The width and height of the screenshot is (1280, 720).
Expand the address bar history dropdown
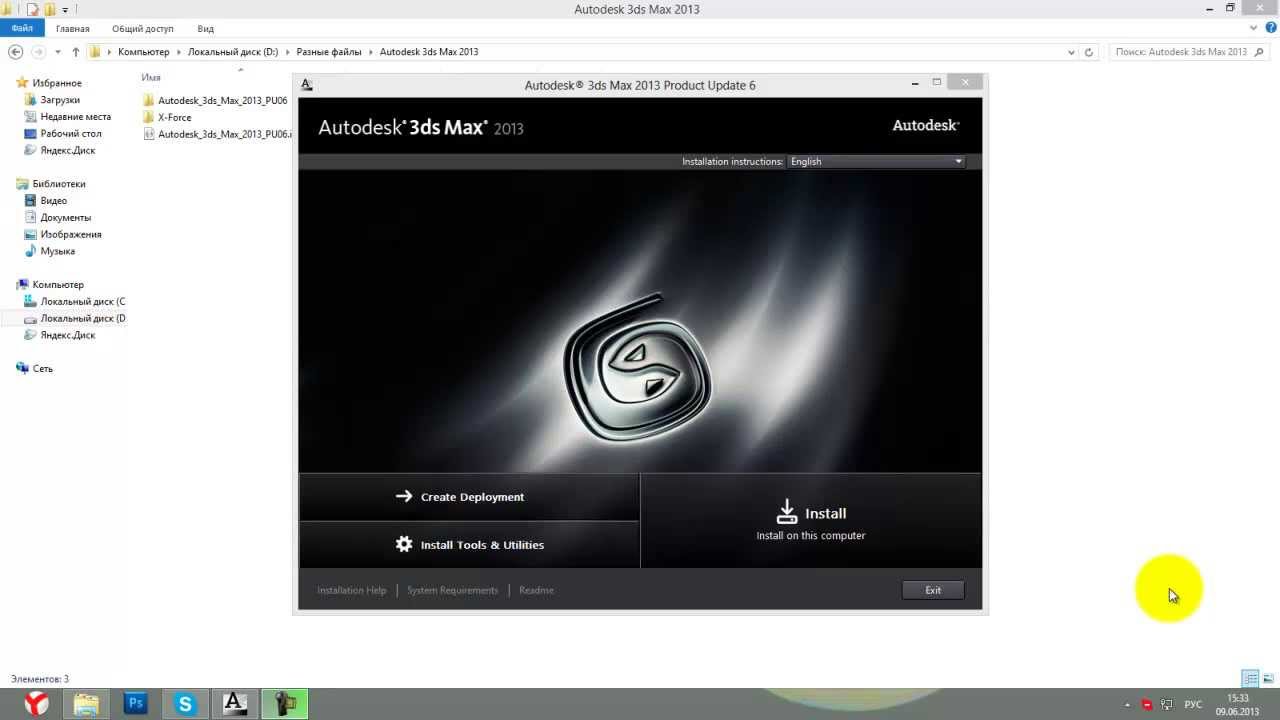[x=1072, y=52]
